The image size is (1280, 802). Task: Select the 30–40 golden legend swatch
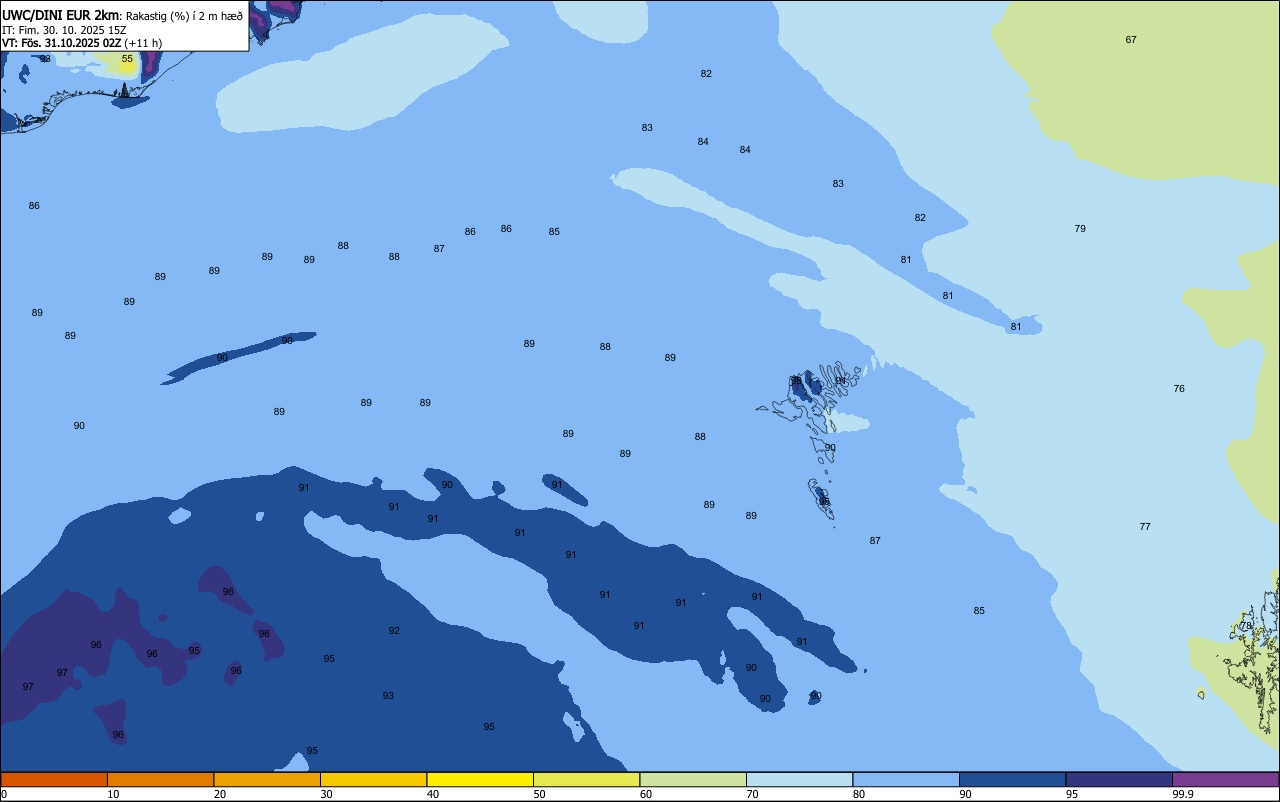coord(373,779)
